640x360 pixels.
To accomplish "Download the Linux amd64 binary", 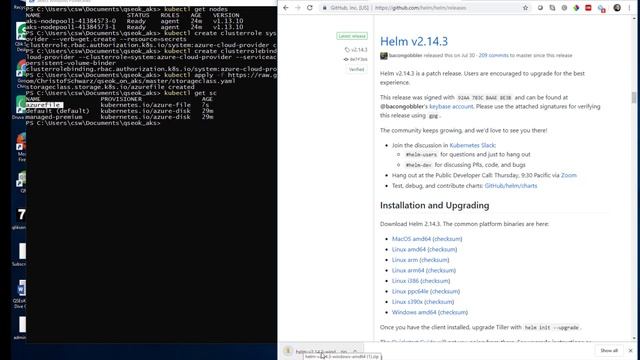I will pos(409,249).
